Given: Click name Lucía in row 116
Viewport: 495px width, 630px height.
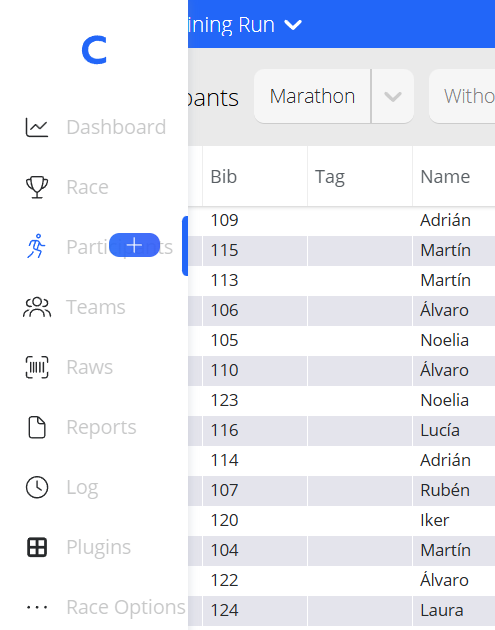Looking at the screenshot, I should click(440, 431).
